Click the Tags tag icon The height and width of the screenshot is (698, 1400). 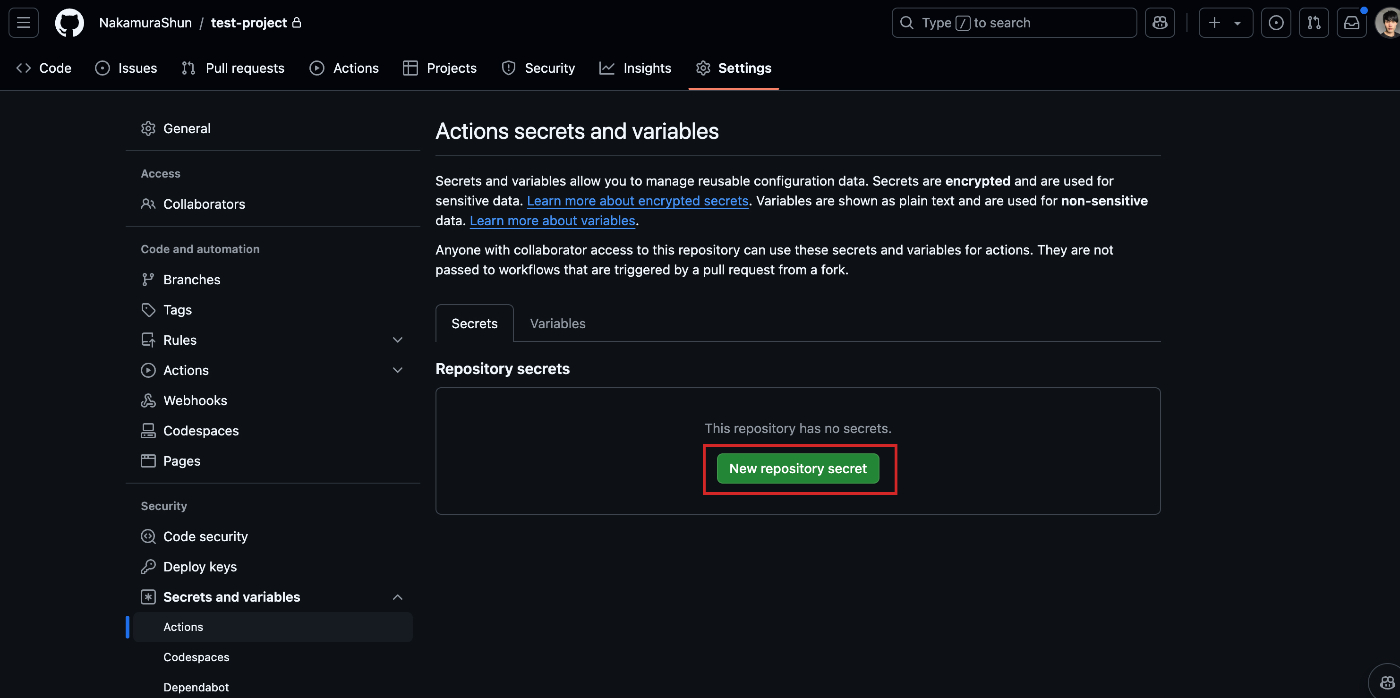click(148, 310)
